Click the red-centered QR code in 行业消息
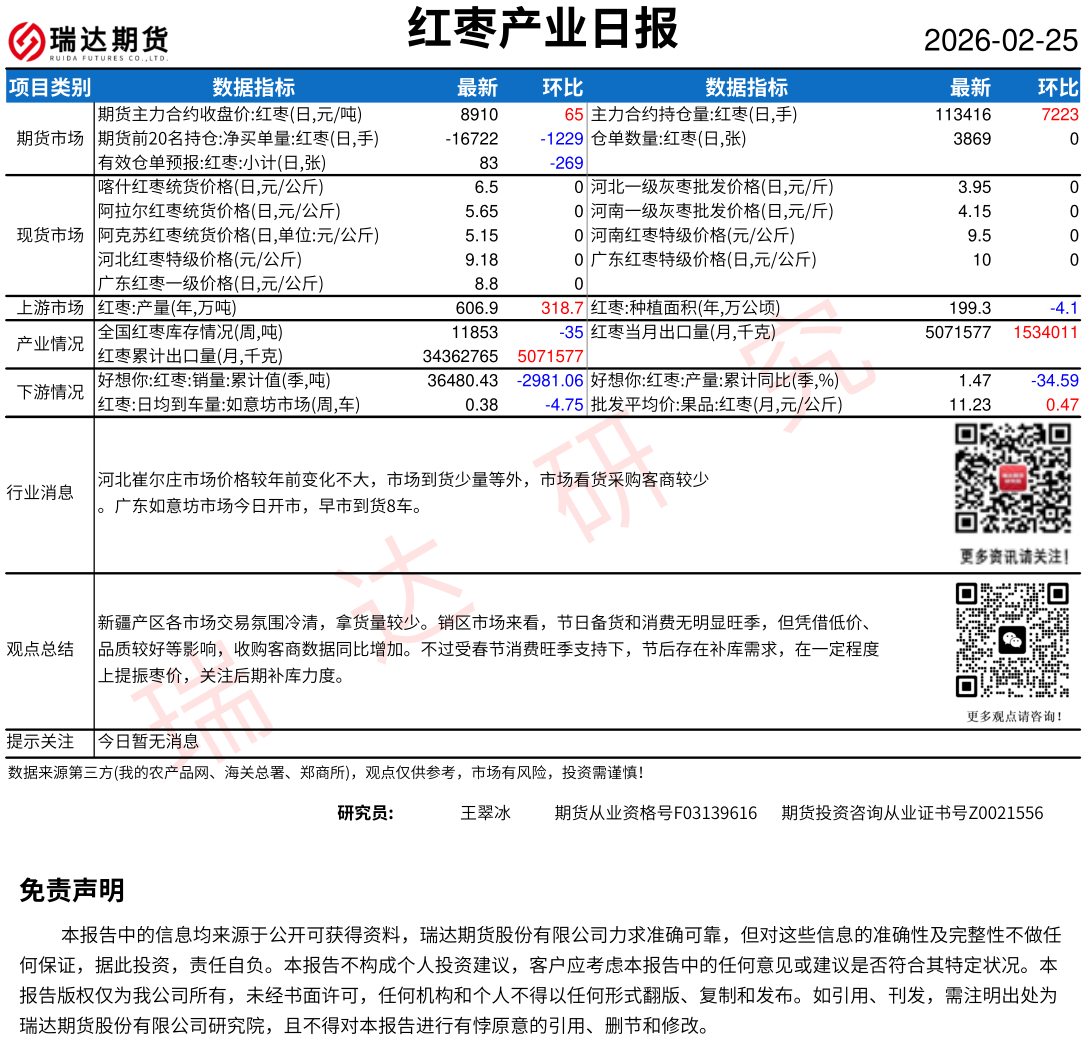Image resolution: width=1086 pixels, height=1039 pixels. pos(1012,478)
